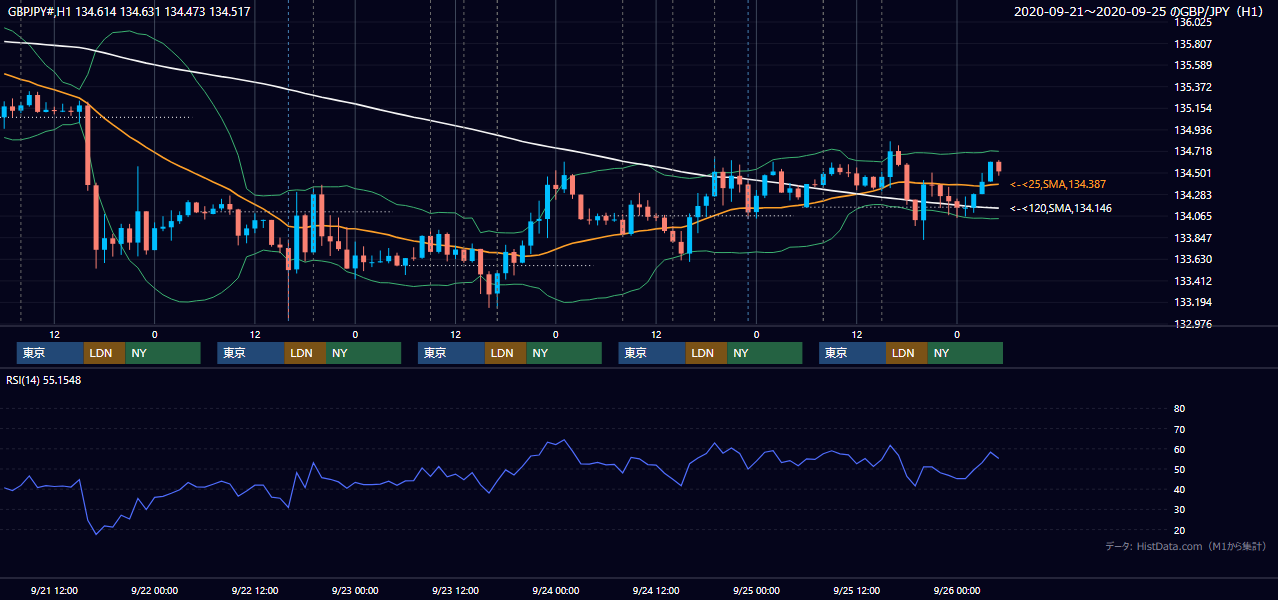
Task: Click the 135.154 price axis label
Action: [x=1195, y=108]
